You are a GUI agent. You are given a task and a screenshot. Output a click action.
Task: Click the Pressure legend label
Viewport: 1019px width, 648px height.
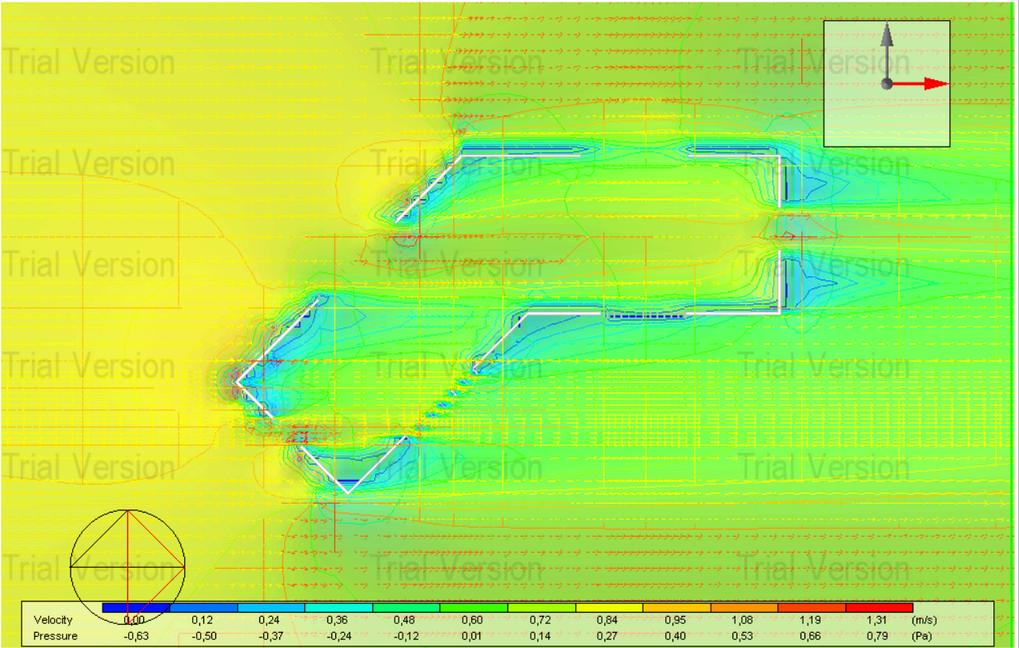point(55,636)
